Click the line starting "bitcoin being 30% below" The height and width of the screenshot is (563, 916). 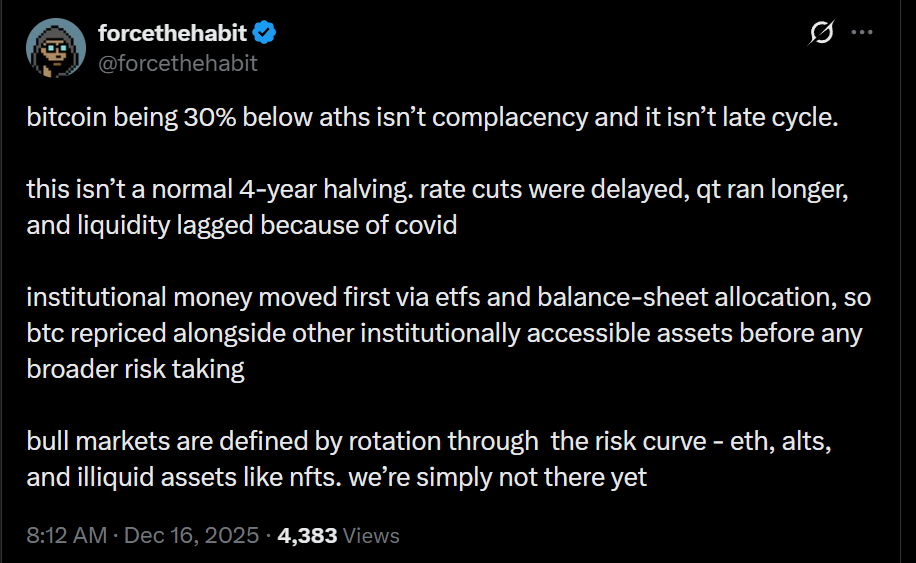coord(430,116)
